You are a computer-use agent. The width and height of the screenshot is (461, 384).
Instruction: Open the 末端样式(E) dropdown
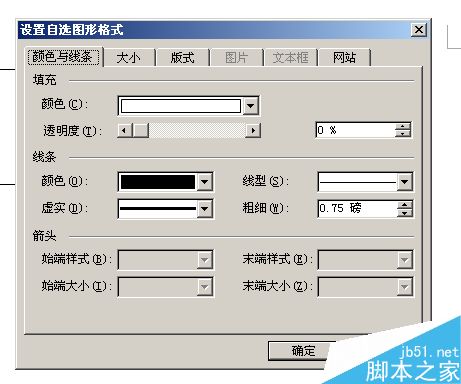366,259
